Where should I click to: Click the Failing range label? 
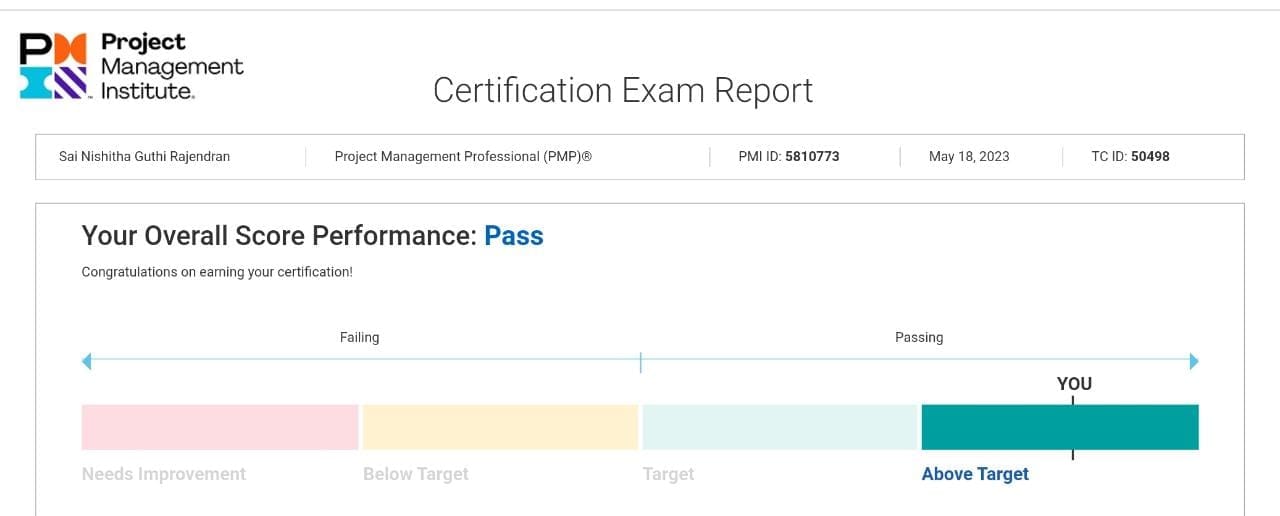point(360,338)
